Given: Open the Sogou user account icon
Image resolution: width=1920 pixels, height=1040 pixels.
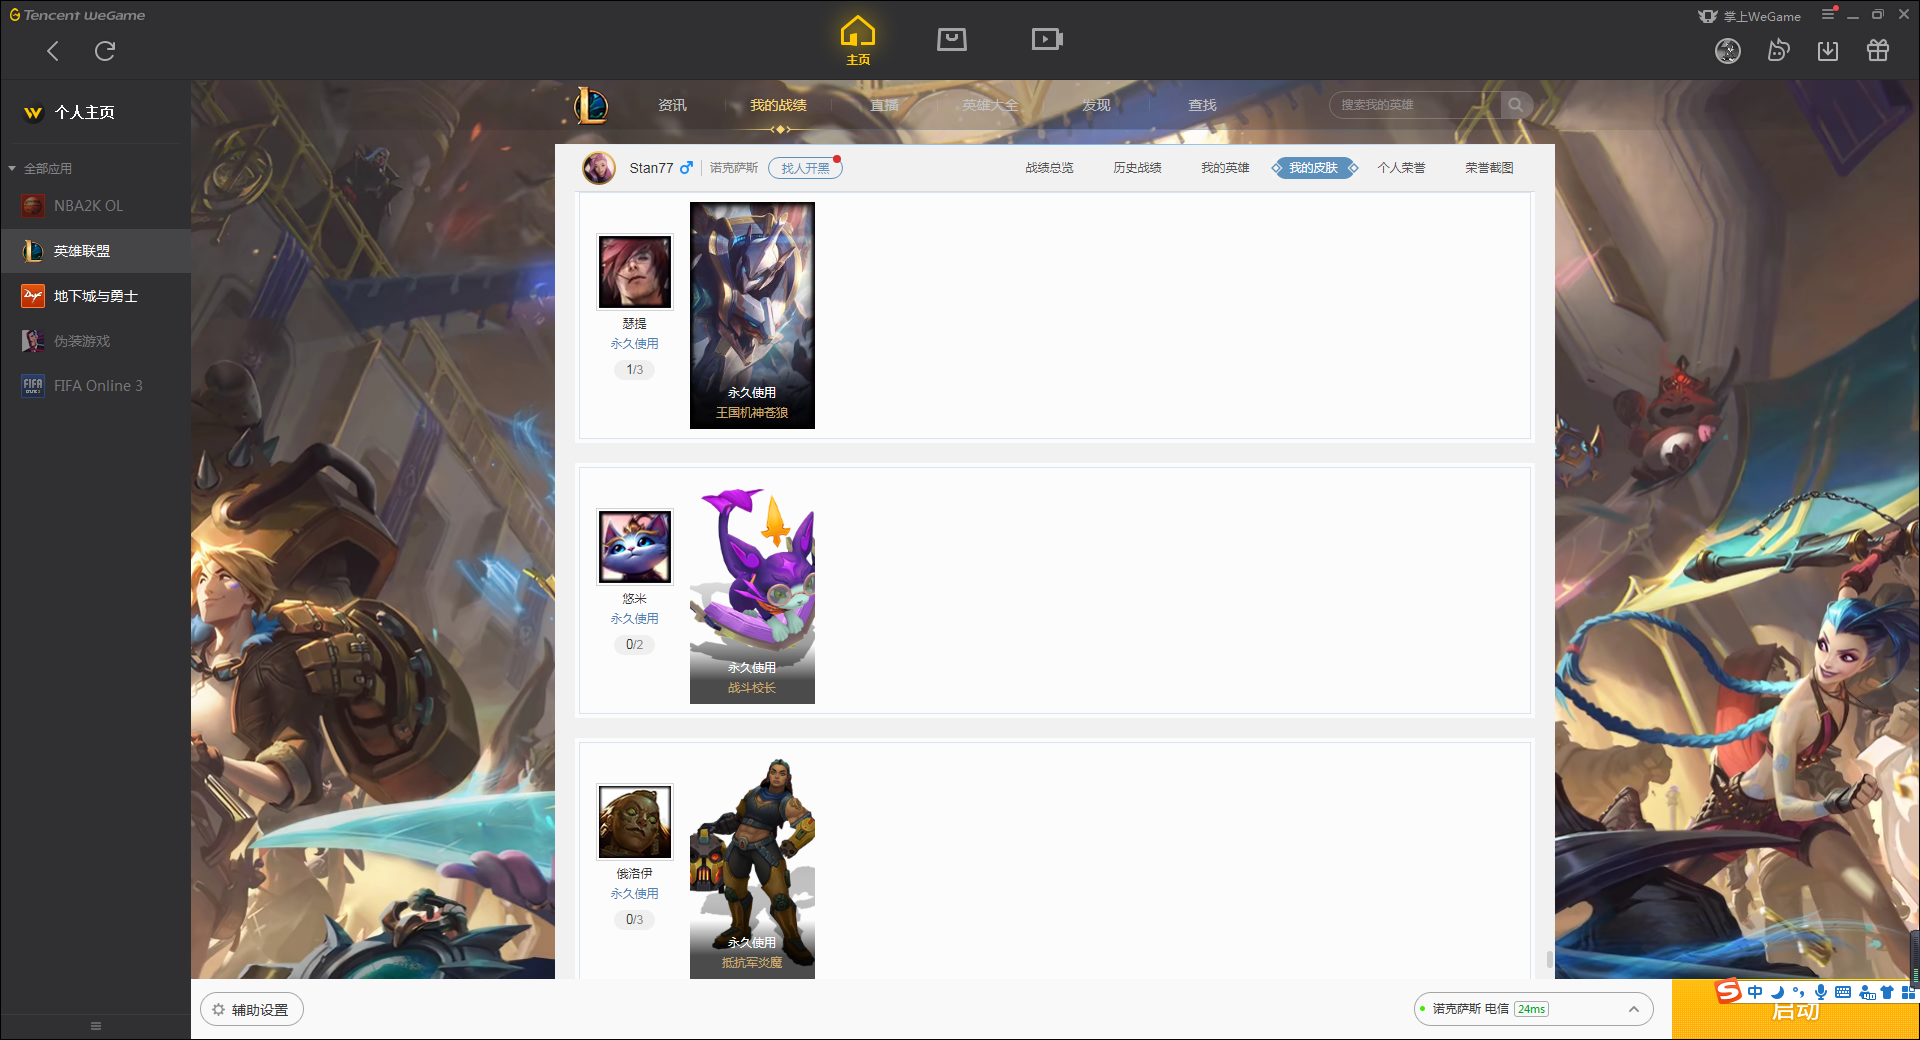Looking at the screenshot, I should pos(1866,992).
